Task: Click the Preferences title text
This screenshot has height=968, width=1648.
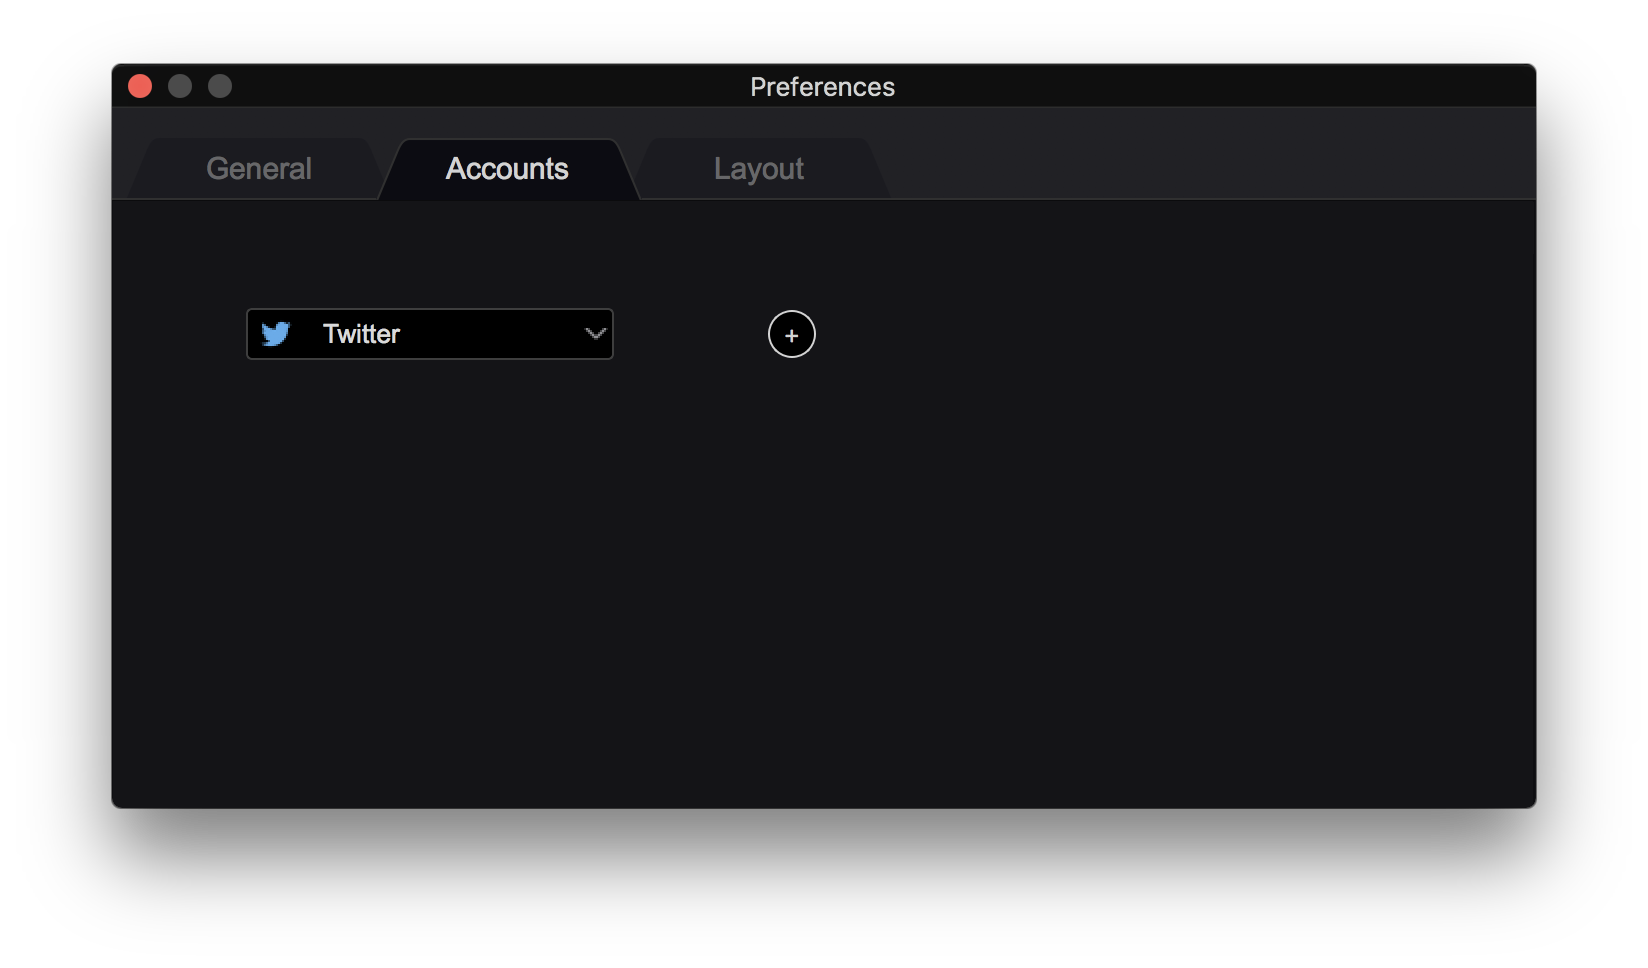Action: click(x=822, y=87)
